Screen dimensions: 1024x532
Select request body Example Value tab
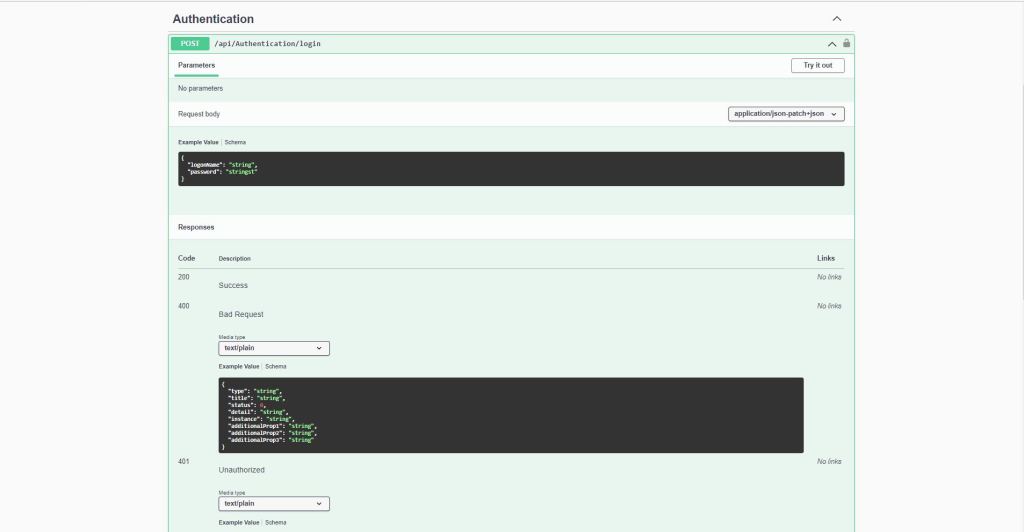pyautogui.click(x=198, y=142)
